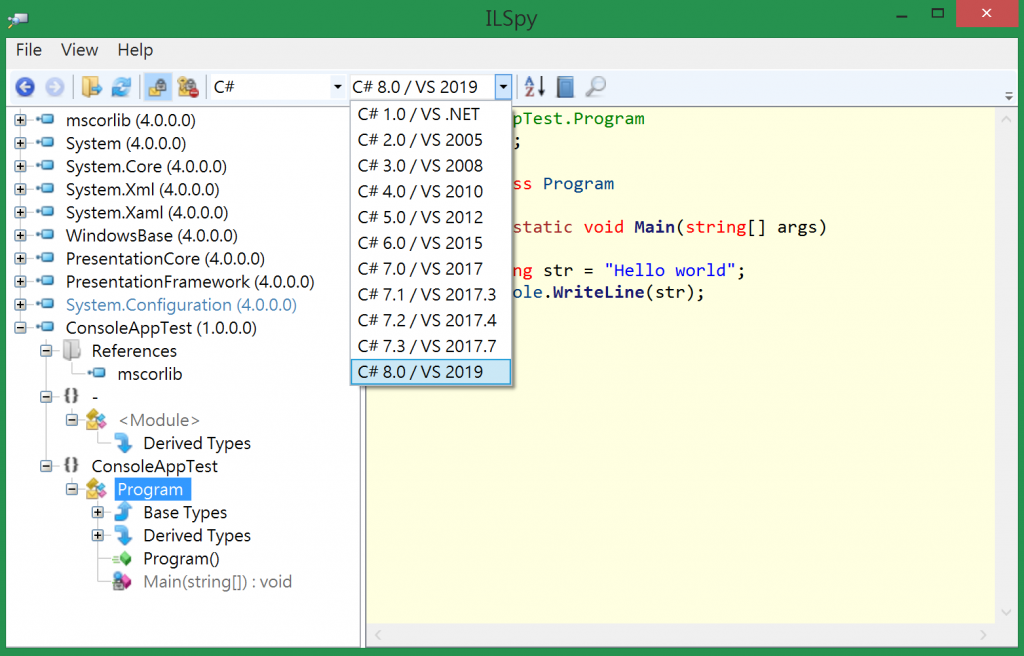
Task: Choose C# 8.0 / VS 2019 option
Action: click(431, 372)
